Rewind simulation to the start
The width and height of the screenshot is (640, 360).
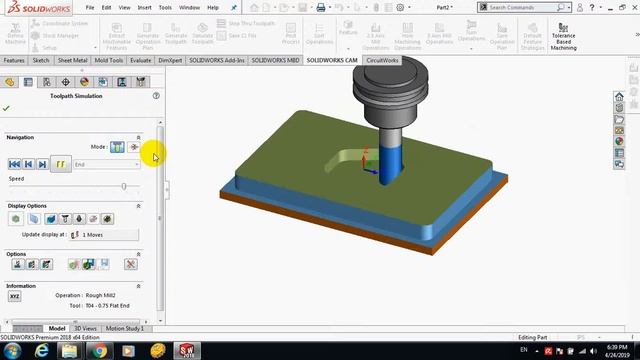point(14,164)
